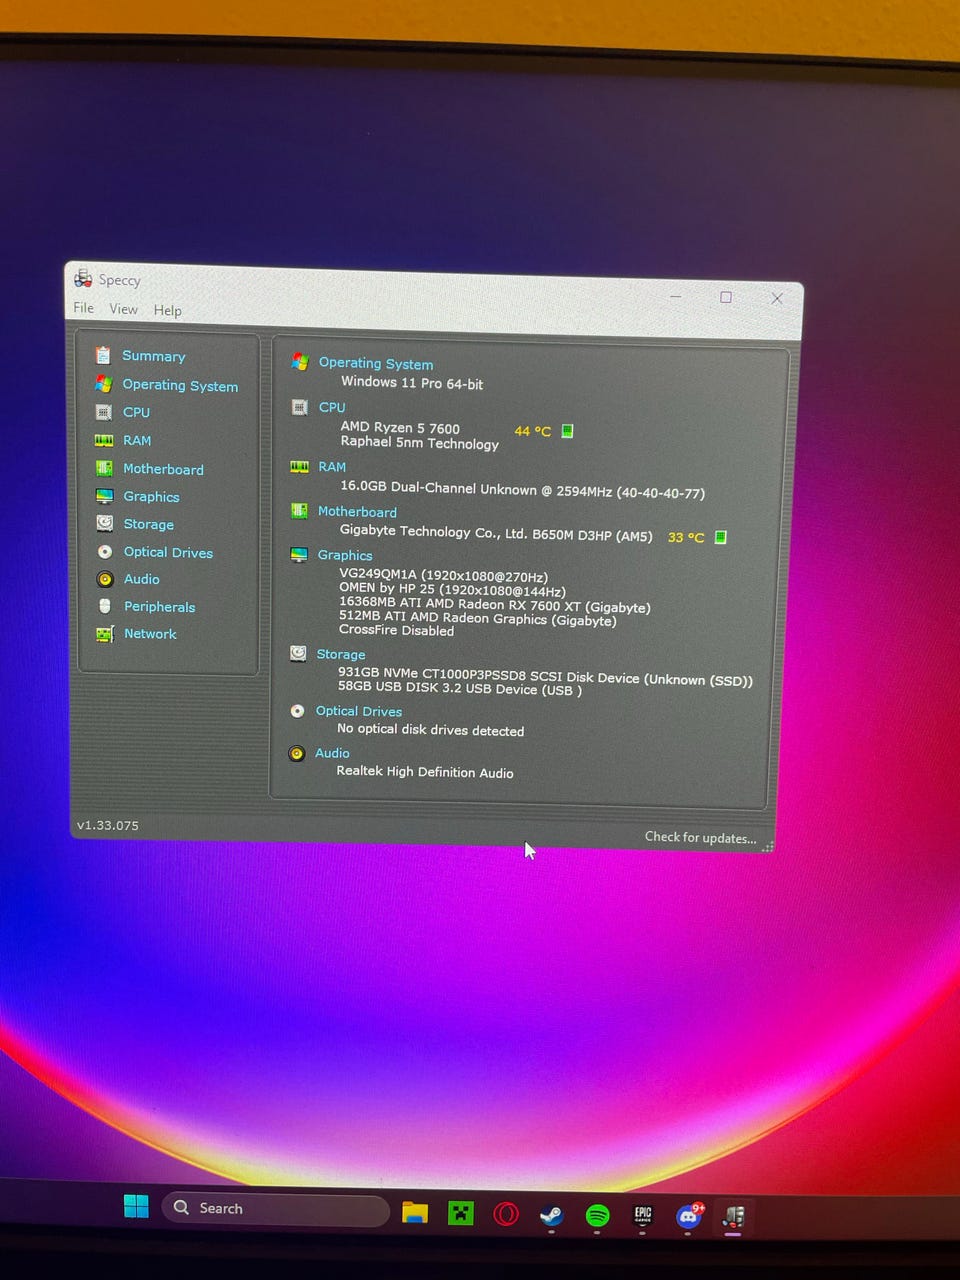Open Storage via its hard drive icon

coord(104,523)
